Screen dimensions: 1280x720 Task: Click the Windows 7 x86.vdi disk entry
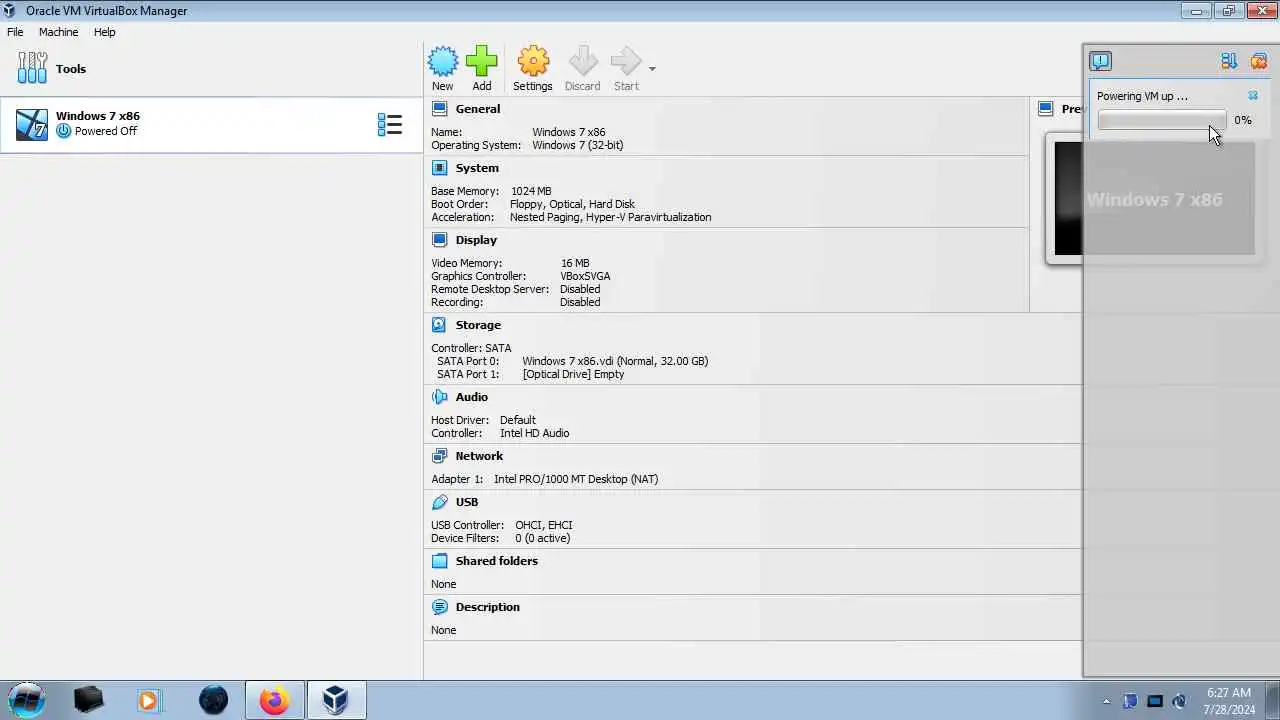coord(615,361)
